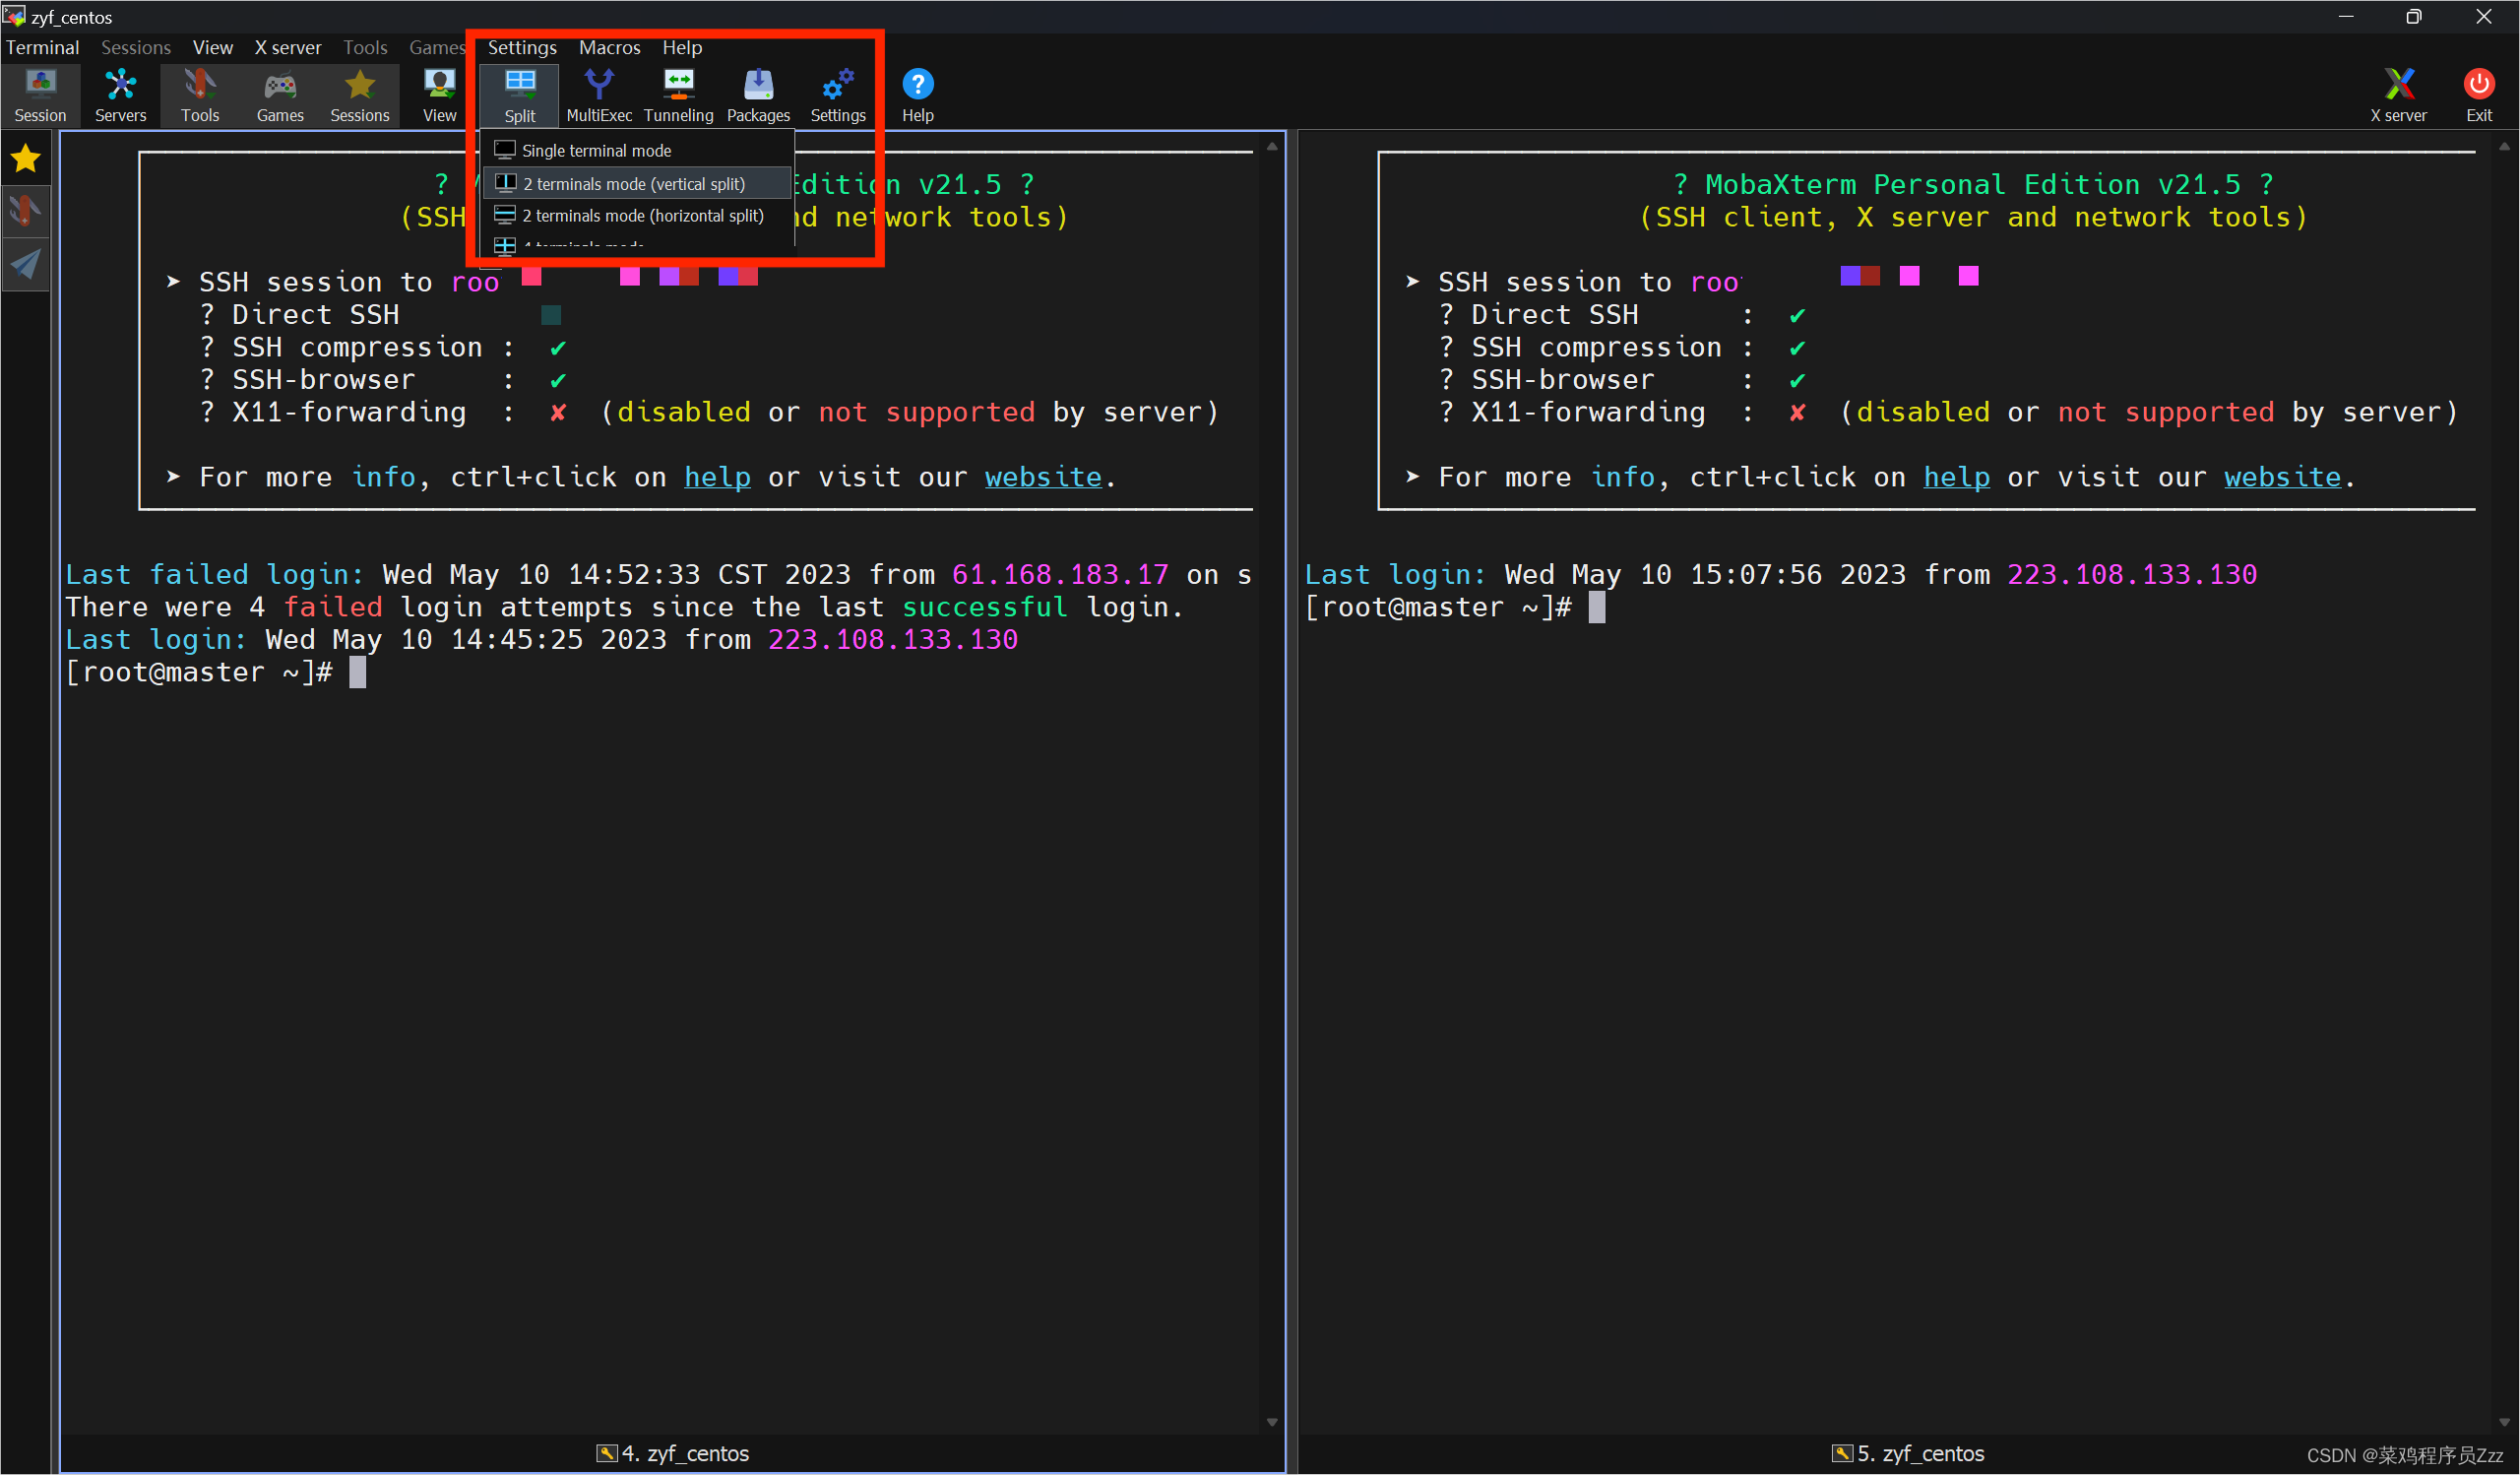Open the Macros menu
The width and height of the screenshot is (2520, 1475).
[x=609, y=47]
